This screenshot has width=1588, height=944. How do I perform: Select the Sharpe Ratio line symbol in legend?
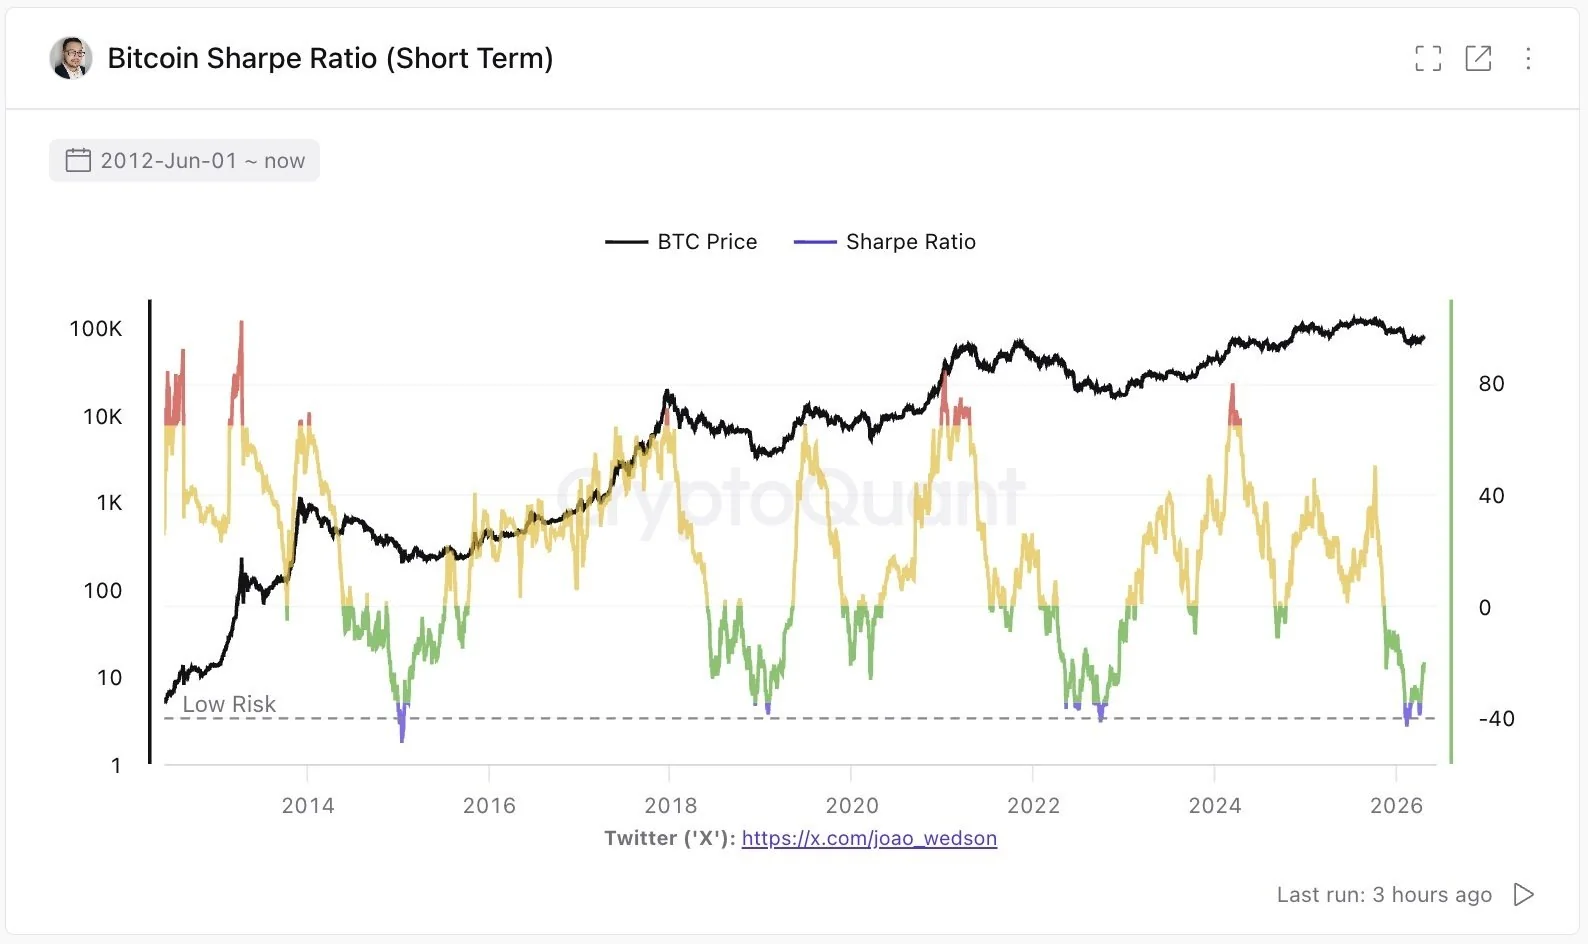[x=815, y=241]
